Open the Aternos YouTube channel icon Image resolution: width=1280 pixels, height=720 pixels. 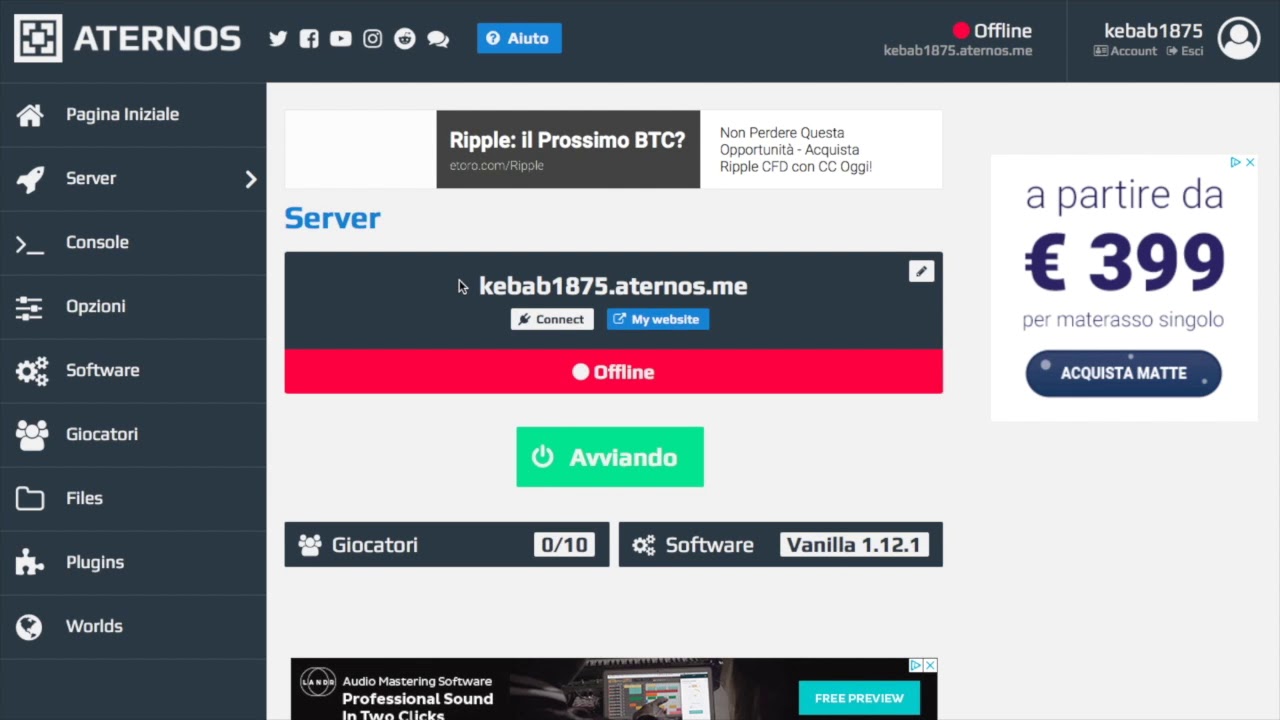[x=341, y=39]
